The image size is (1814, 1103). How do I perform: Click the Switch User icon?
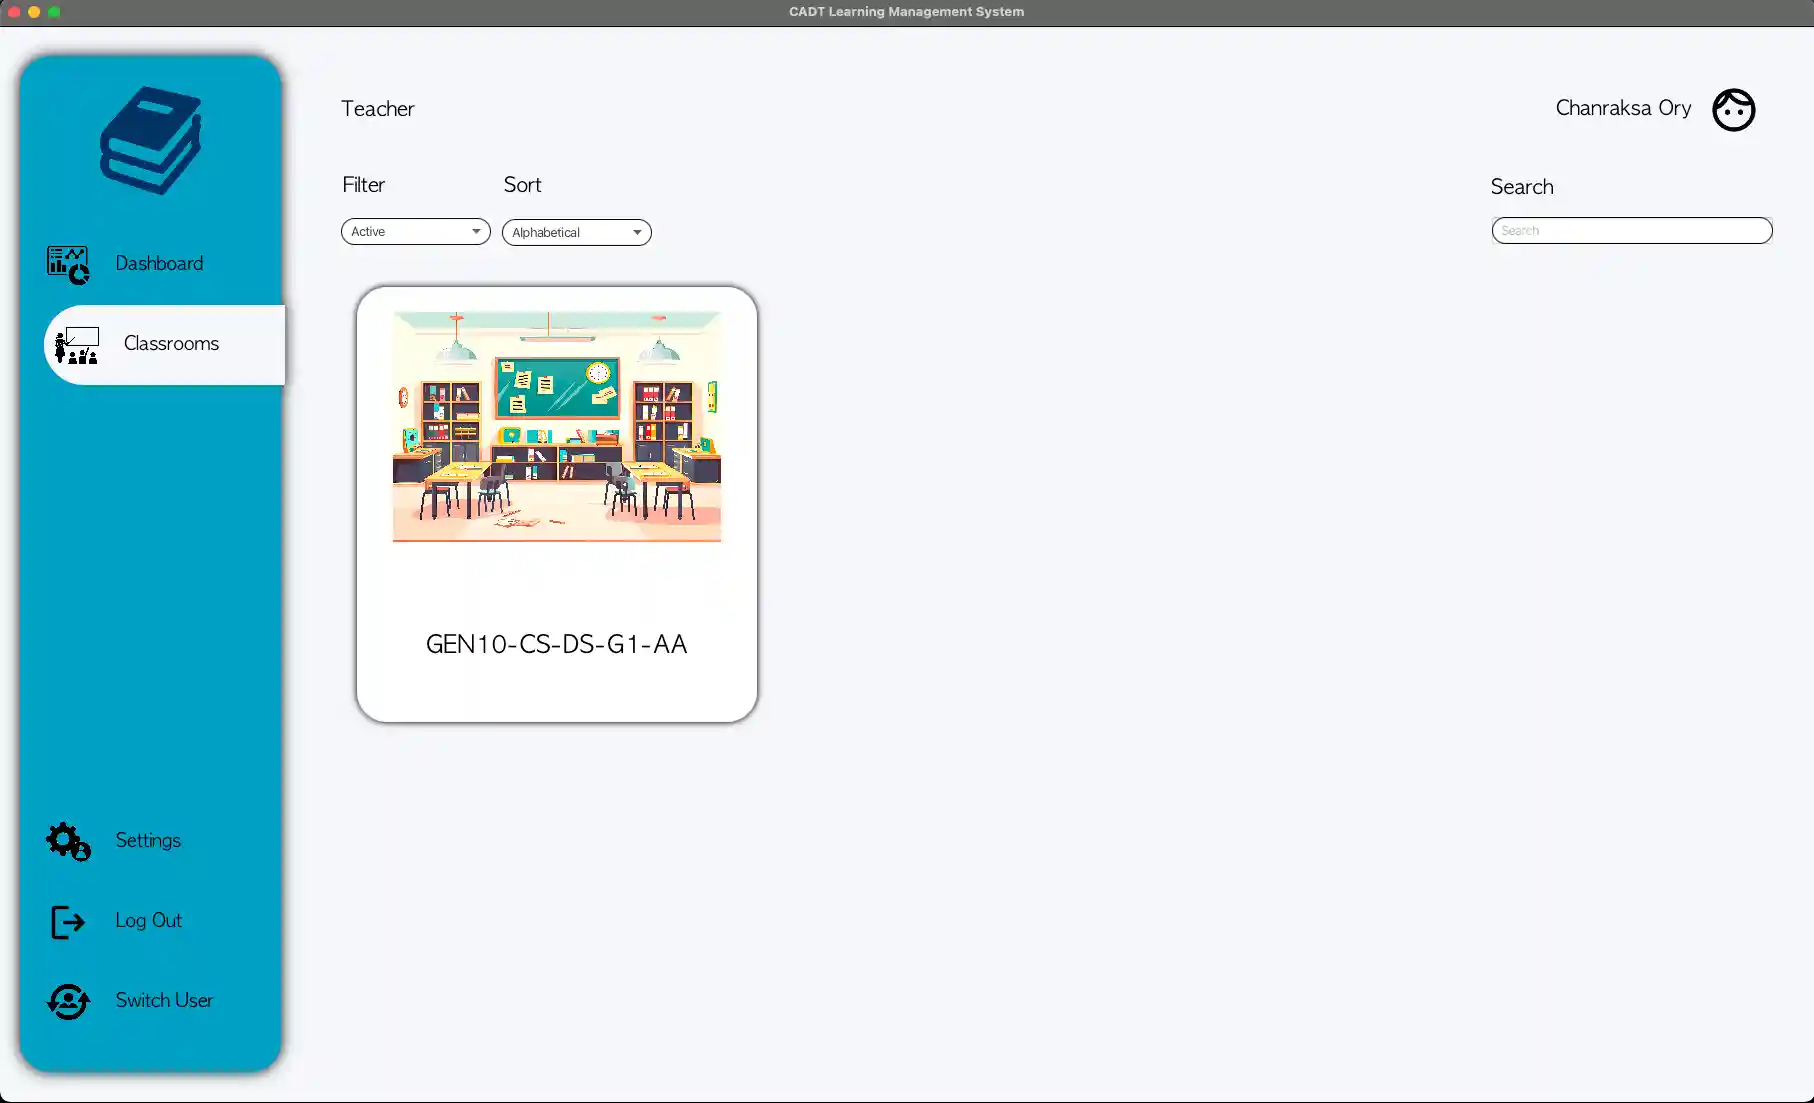pos(67,1001)
